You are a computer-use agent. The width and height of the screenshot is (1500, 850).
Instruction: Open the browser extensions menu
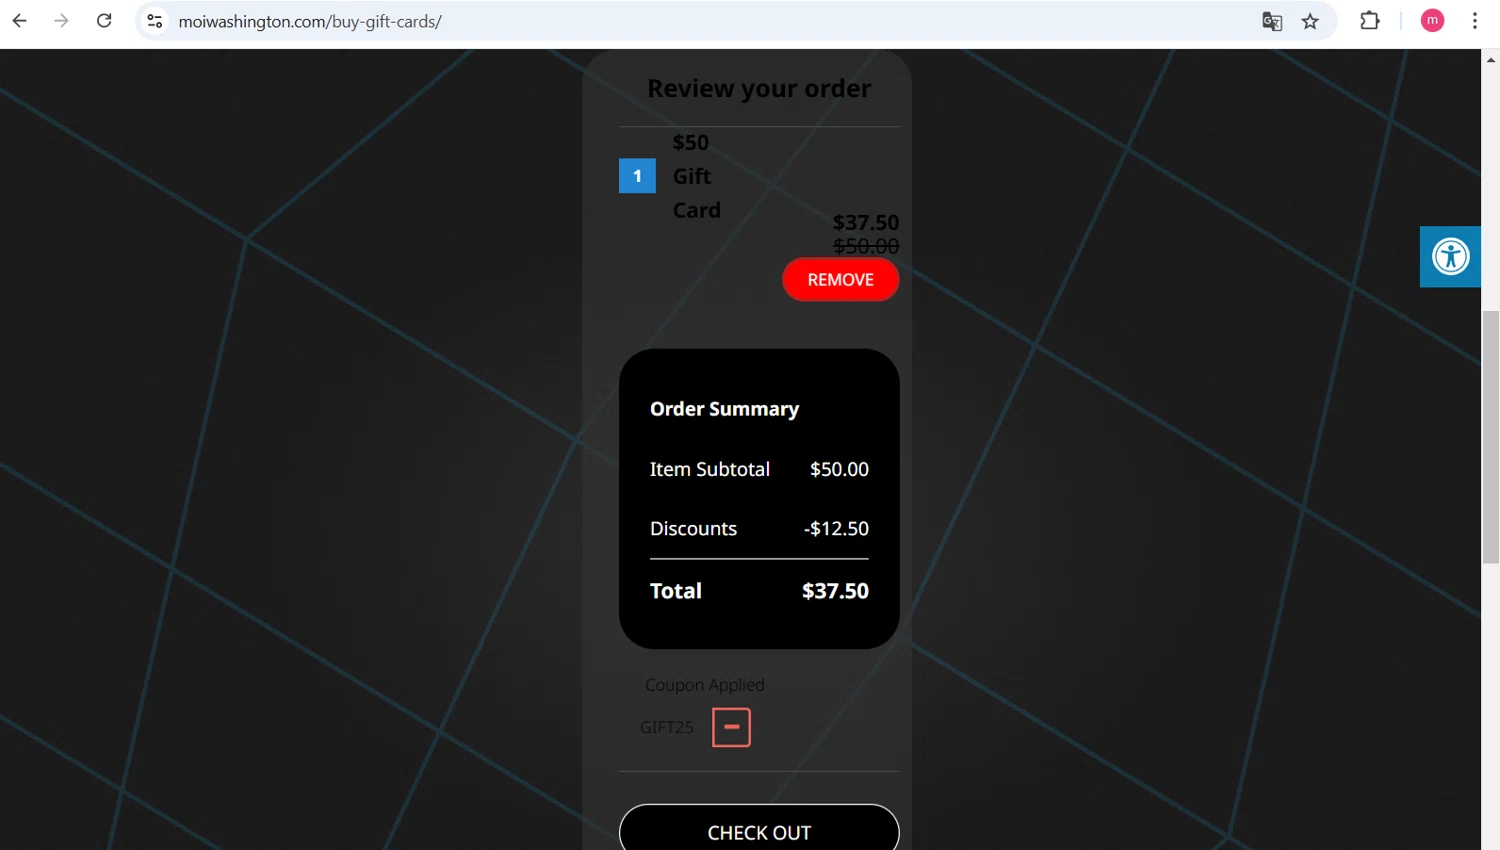pos(1370,21)
